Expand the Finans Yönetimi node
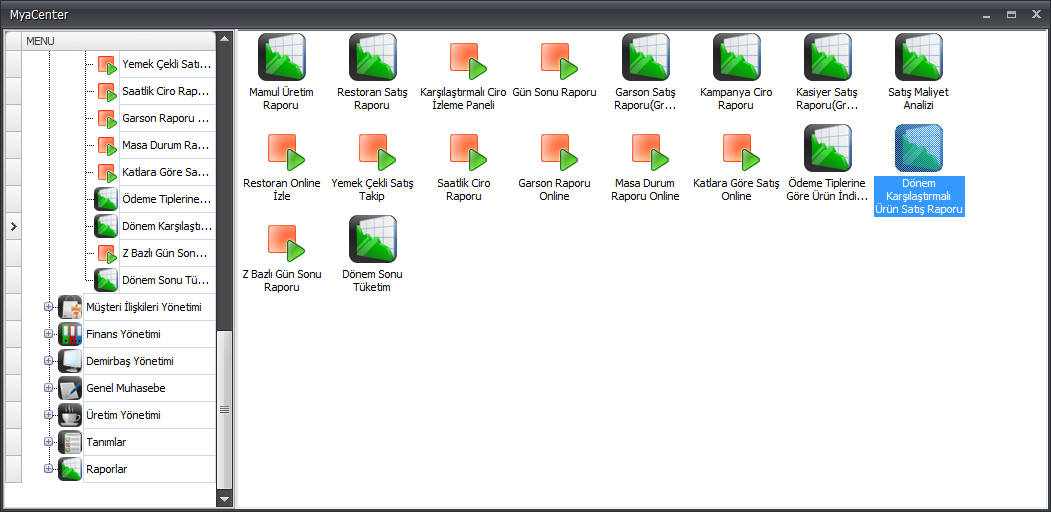This screenshot has width=1051, height=512. (x=48, y=334)
